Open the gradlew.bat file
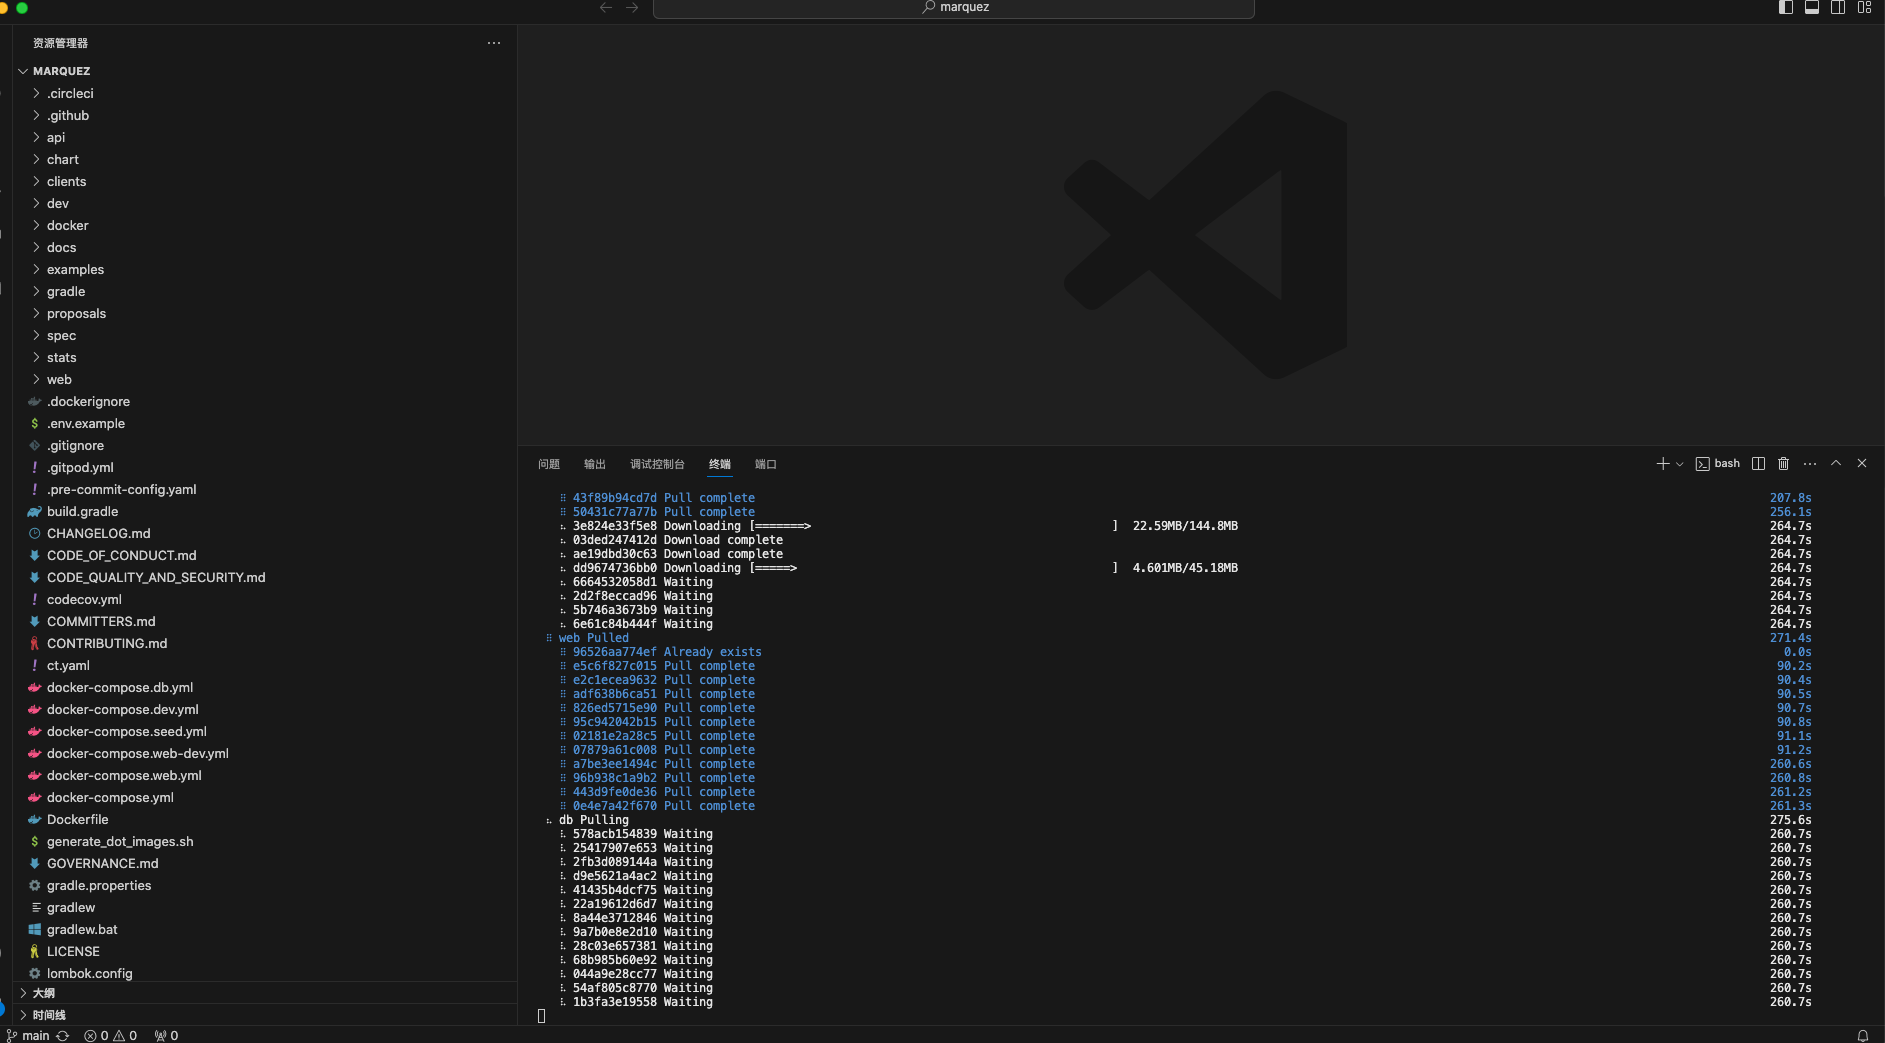The height and width of the screenshot is (1043, 1885). pyautogui.click(x=264, y=929)
